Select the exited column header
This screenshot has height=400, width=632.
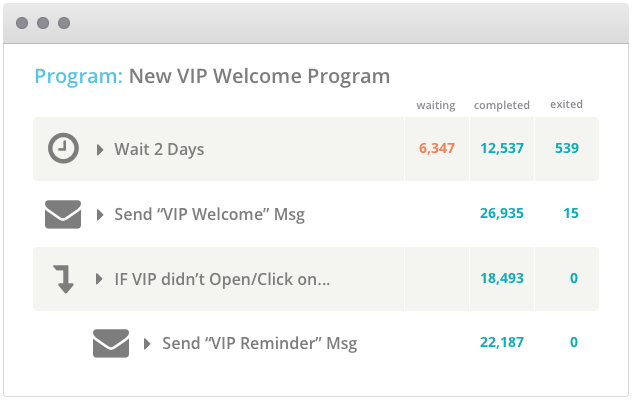click(566, 104)
